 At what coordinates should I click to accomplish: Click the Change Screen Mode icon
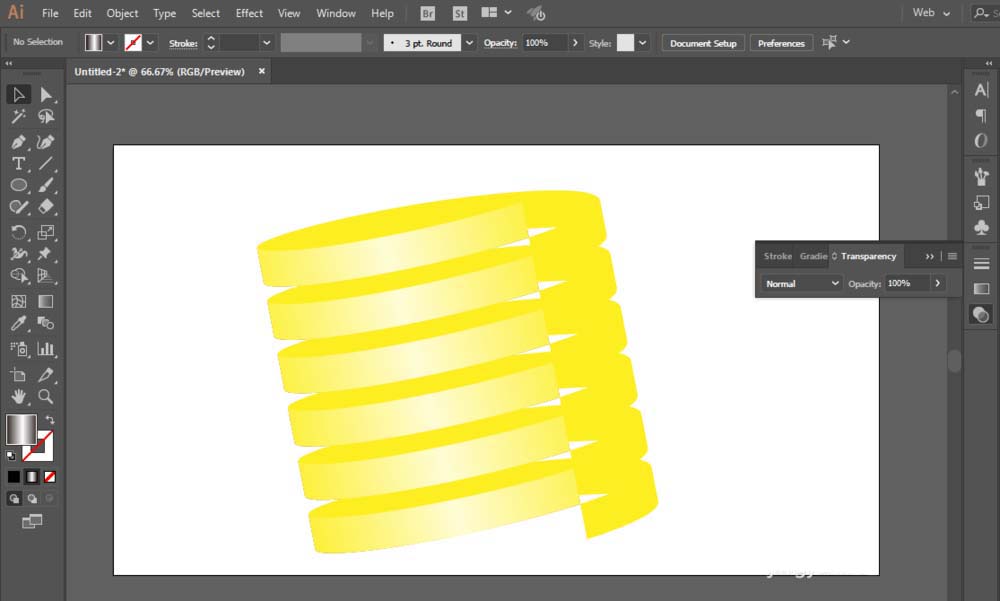coord(32,522)
